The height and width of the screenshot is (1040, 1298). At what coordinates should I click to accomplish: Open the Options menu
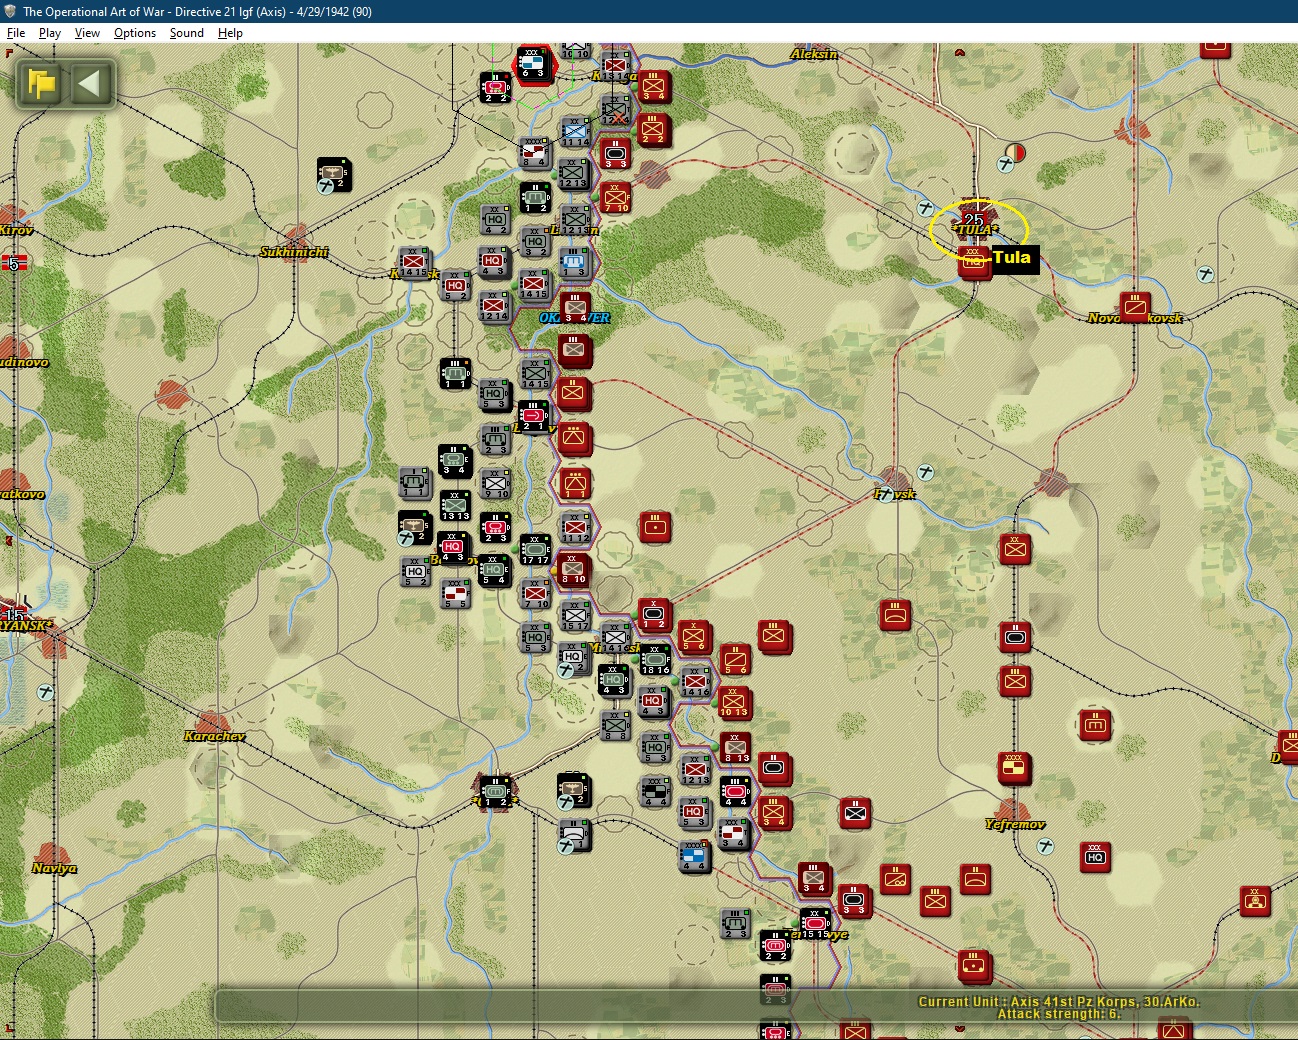point(135,33)
